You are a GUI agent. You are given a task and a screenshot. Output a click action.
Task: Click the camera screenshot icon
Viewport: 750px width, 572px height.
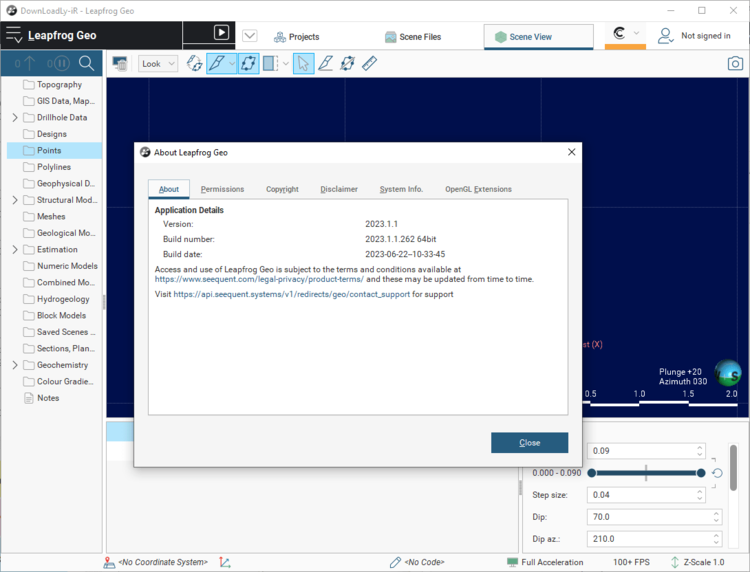[x=735, y=63]
